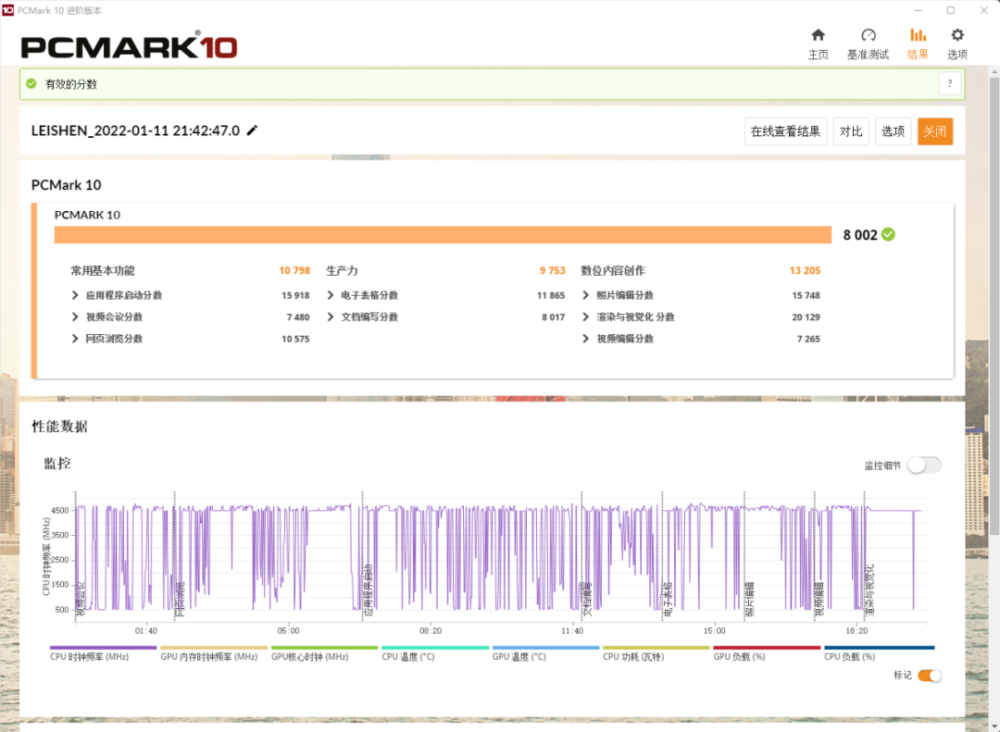Click the 渲染与视觉化 marker line in chart

(x=864, y=555)
